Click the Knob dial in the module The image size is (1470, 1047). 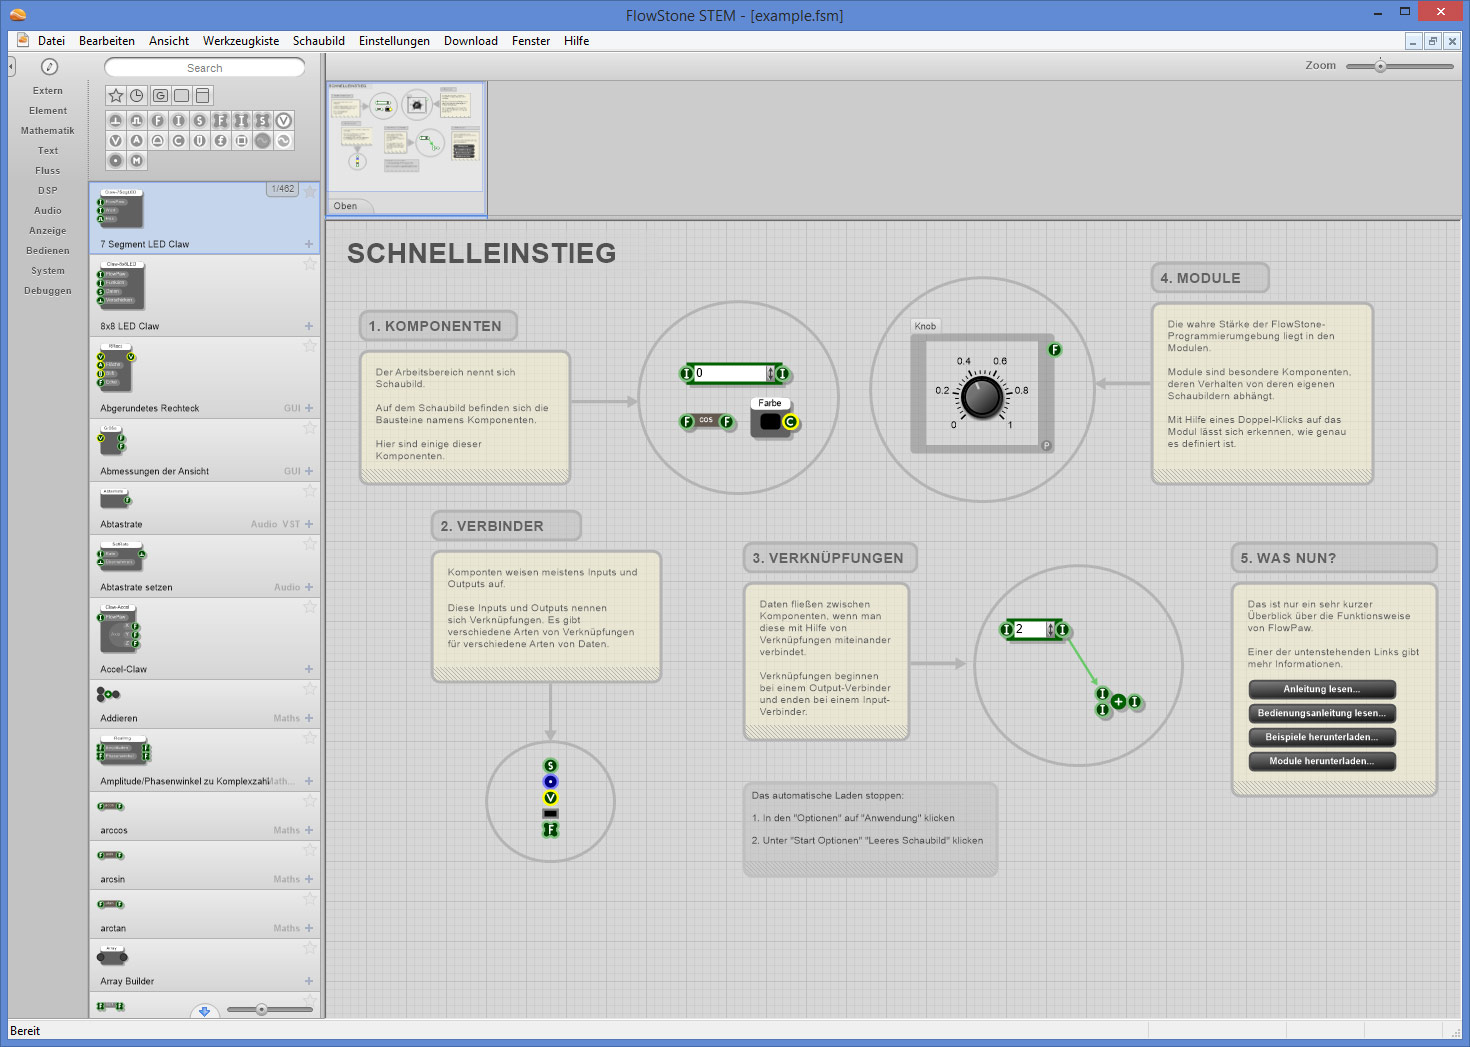click(981, 397)
